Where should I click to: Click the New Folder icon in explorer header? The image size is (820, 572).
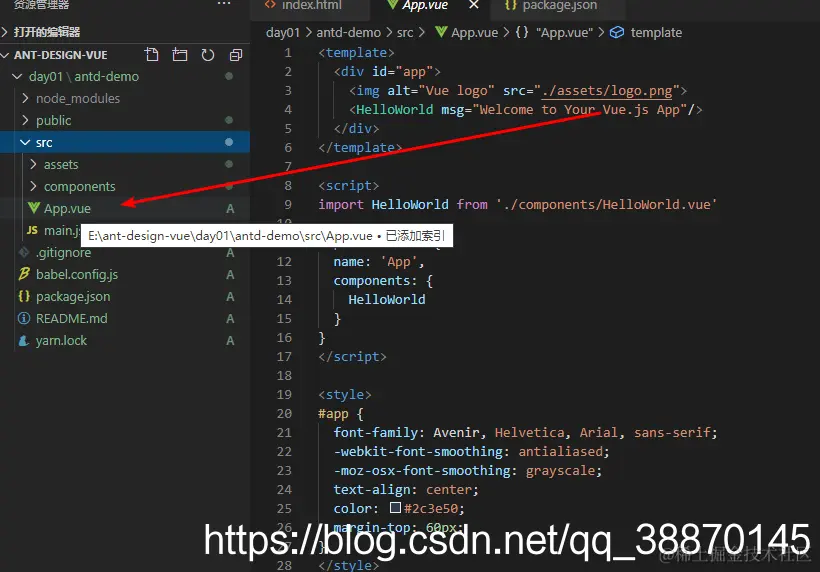tap(180, 54)
